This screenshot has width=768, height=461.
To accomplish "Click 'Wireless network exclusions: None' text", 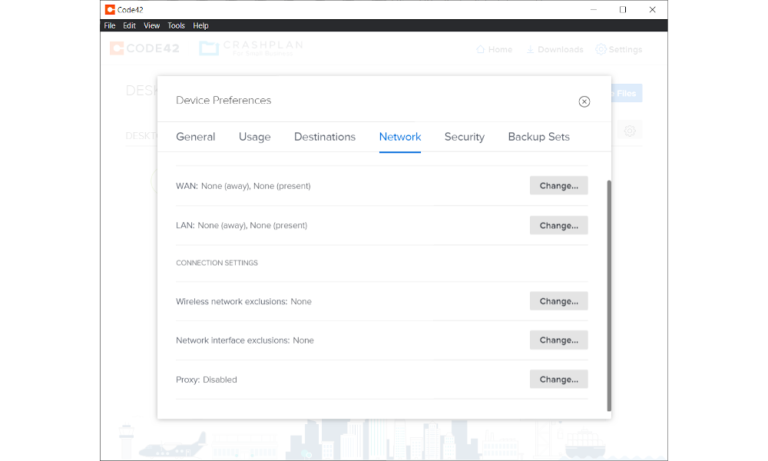I will pyautogui.click(x=243, y=301).
